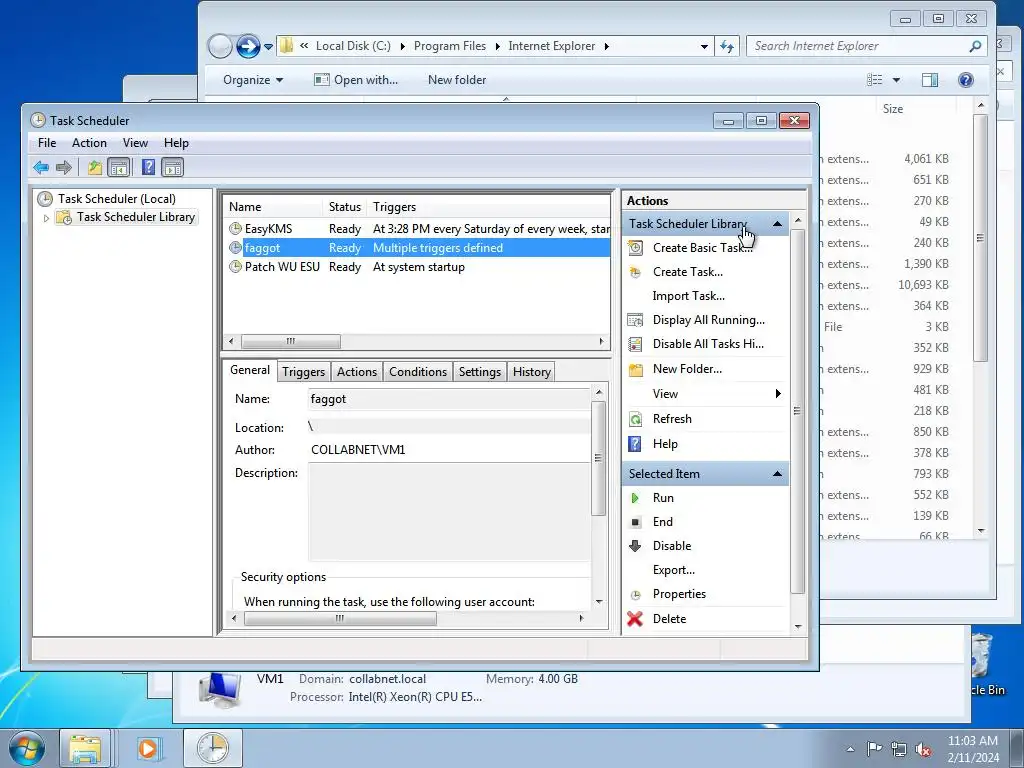Image resolution: width=1024 pixels, height=768 pixels.
Task: Click Organize dropdown in Explorer window
Action: pos(253,80)
